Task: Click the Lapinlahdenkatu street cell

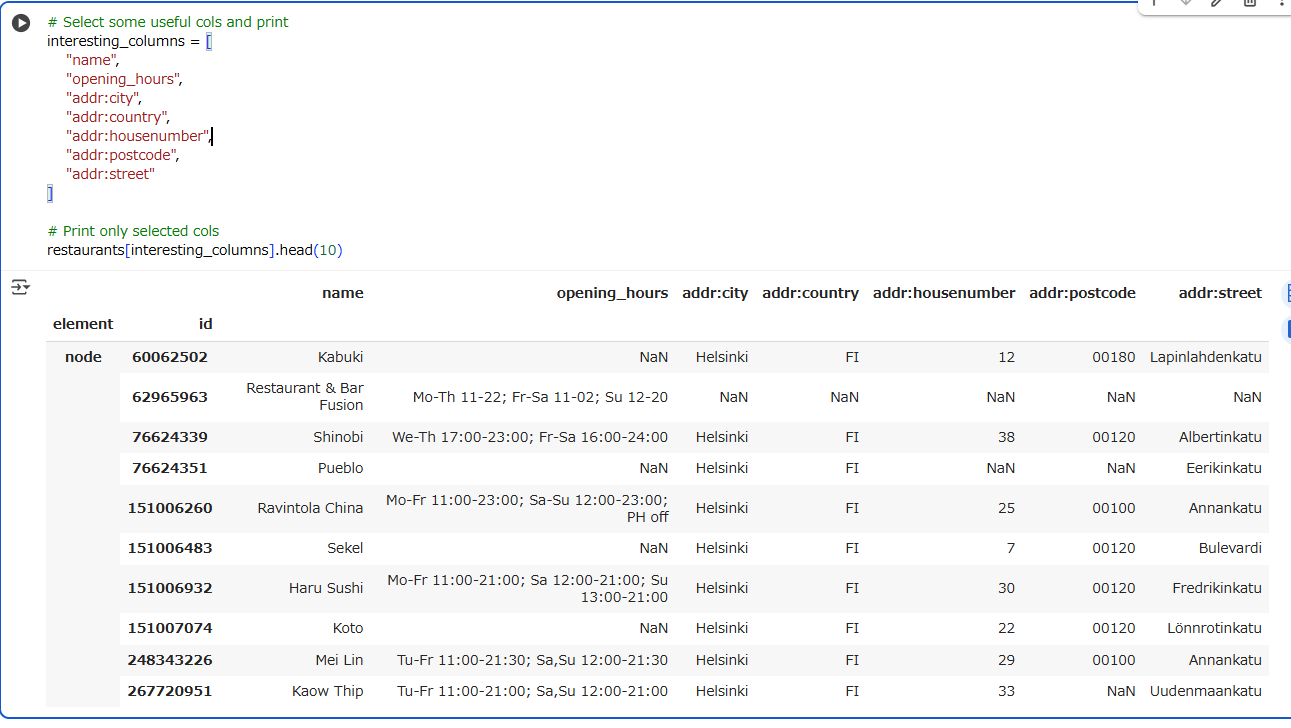Action: coord(1206,357)
